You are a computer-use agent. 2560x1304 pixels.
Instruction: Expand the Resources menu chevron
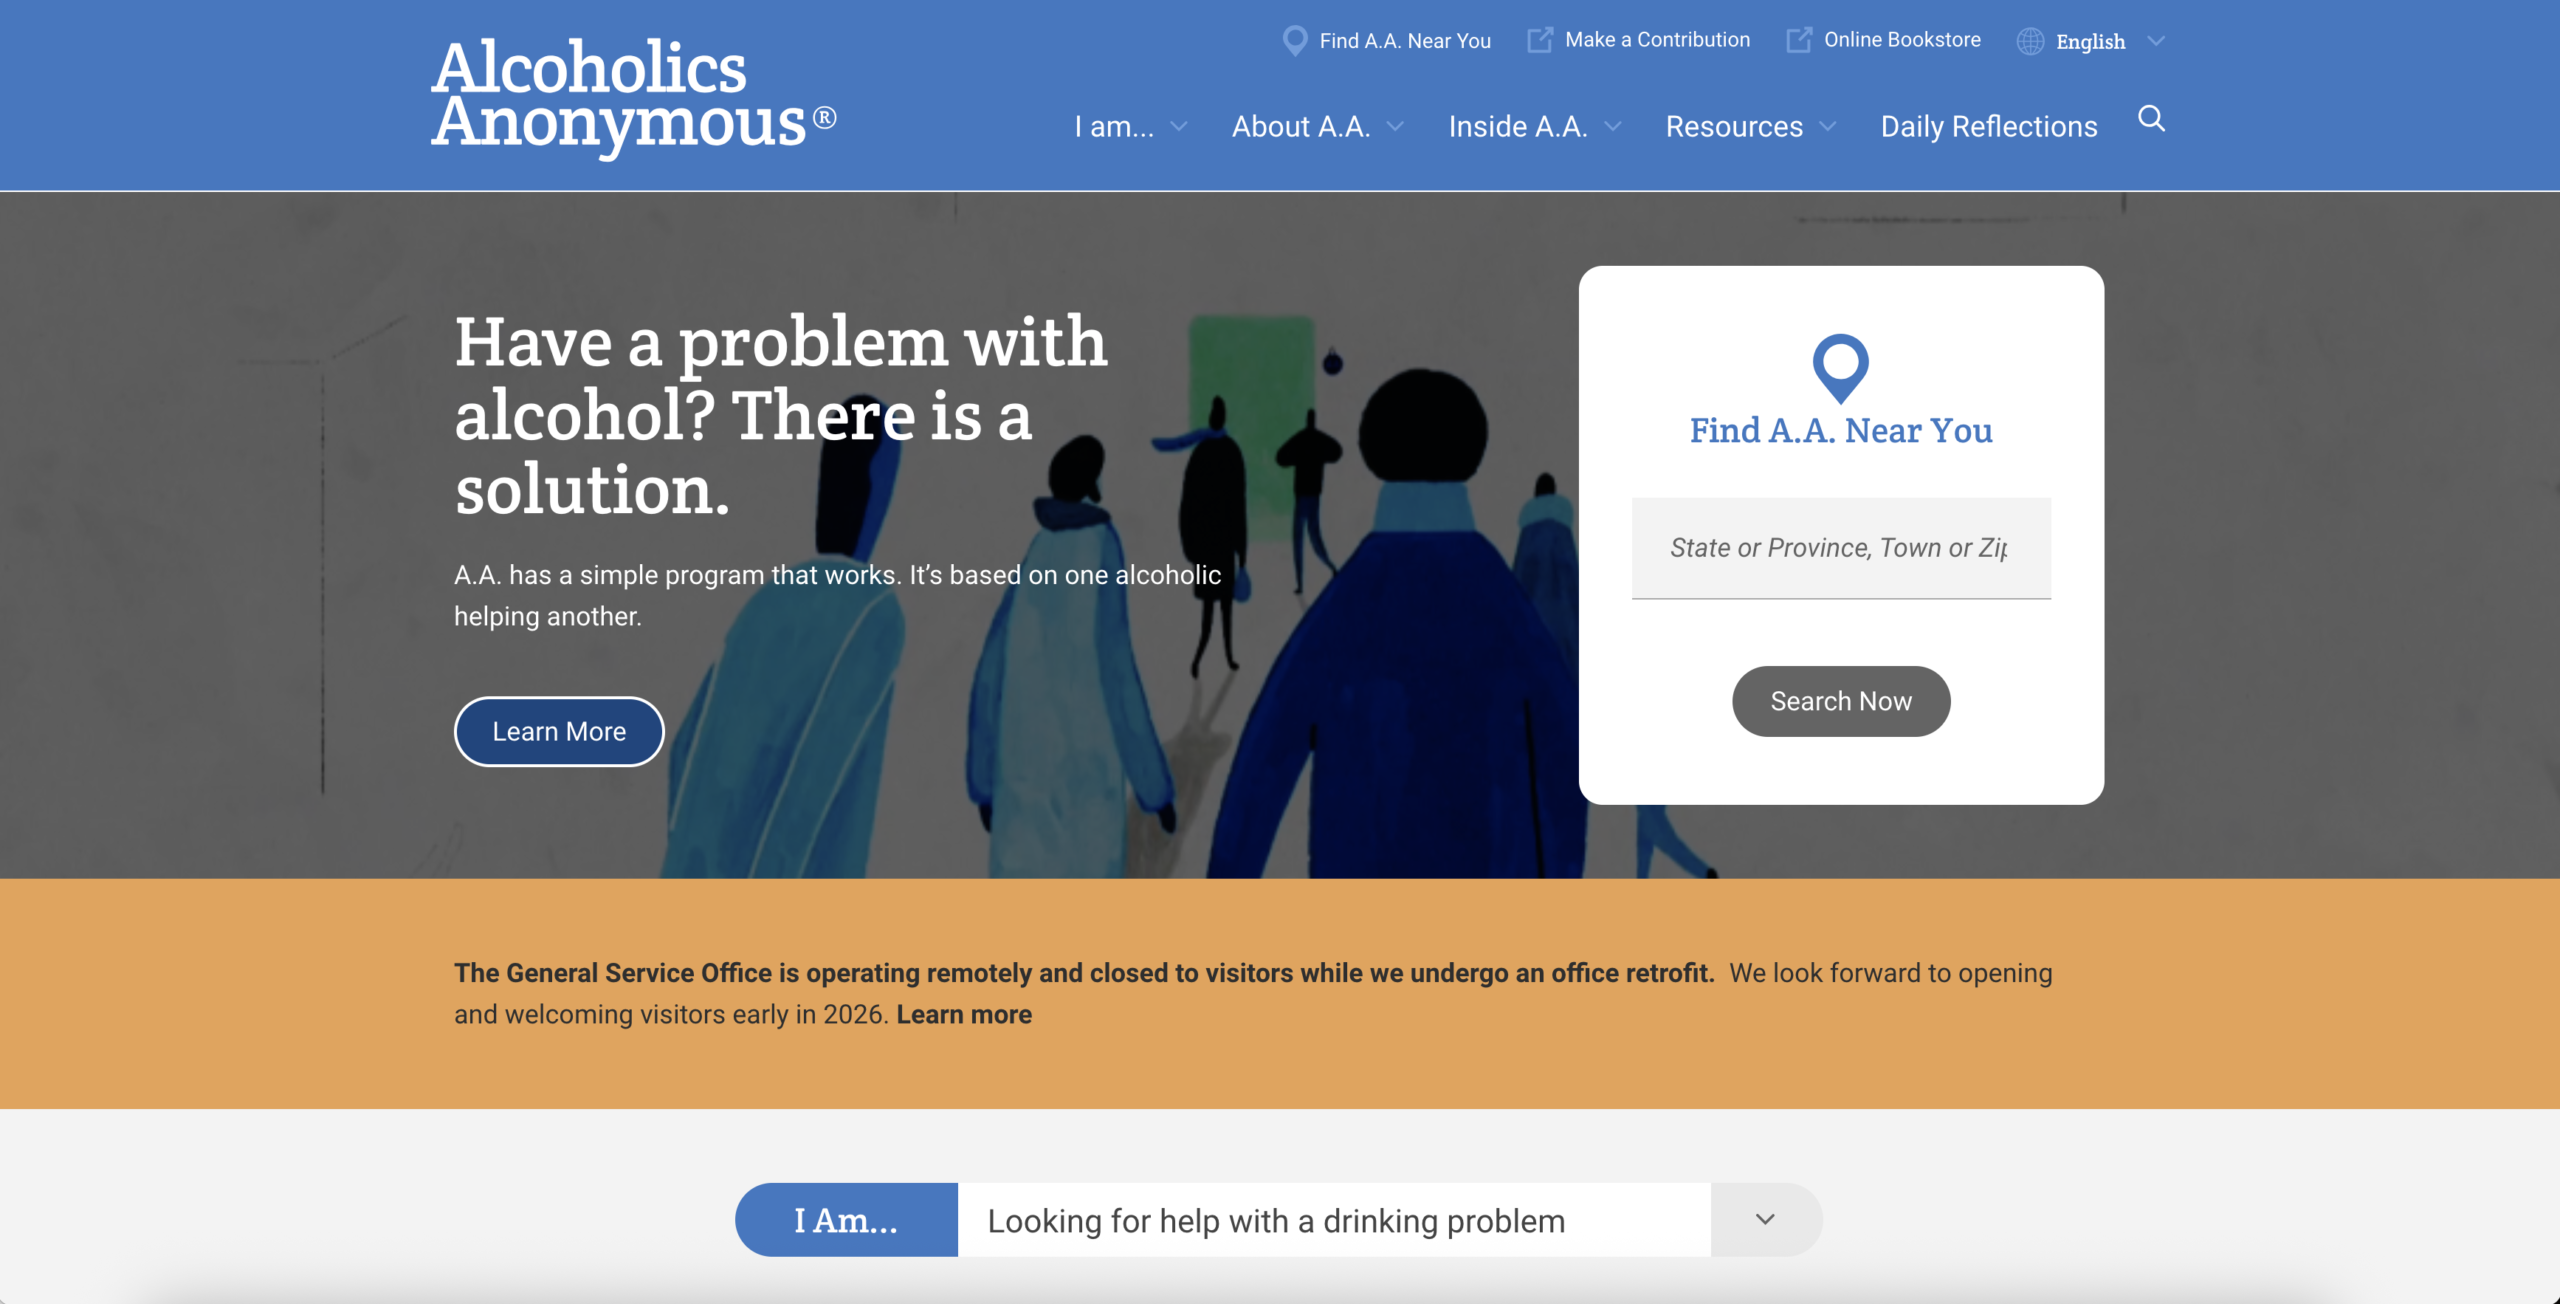coord(1829,127)
